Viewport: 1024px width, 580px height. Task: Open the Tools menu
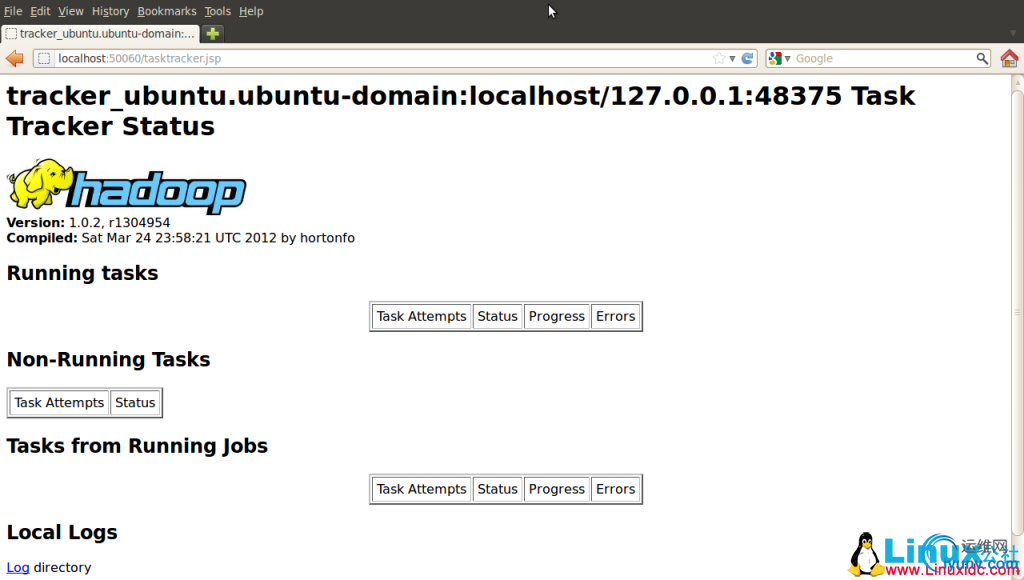pos(217,11)
